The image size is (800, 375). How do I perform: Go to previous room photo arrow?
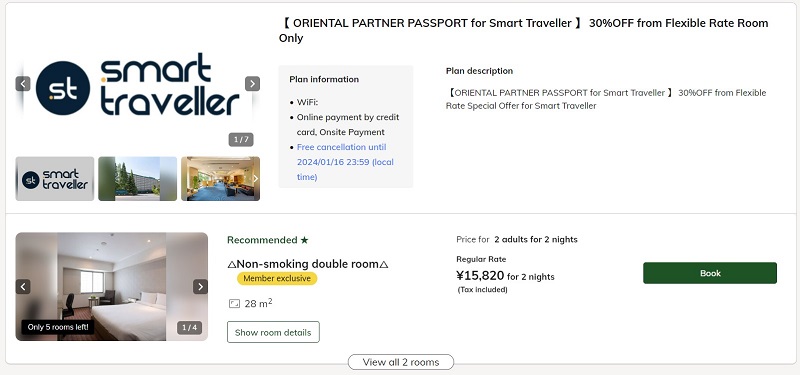pos(23,287)
